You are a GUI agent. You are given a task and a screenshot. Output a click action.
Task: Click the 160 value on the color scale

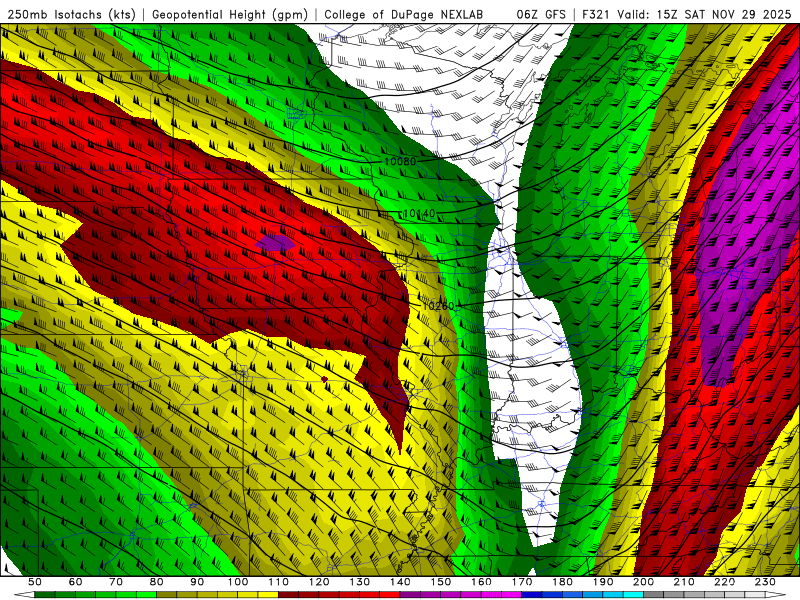click(x=481, y=582)
